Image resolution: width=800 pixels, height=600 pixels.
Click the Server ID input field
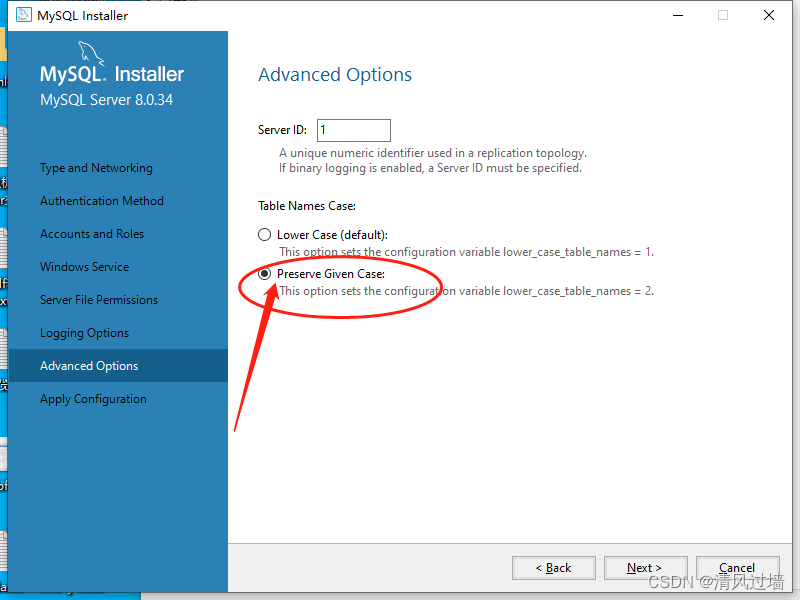[354, 130]
